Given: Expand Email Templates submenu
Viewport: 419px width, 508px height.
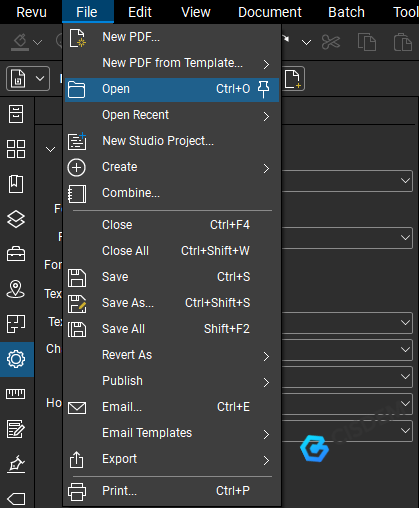Looking at the screenshot, I should tap(172, 433).
